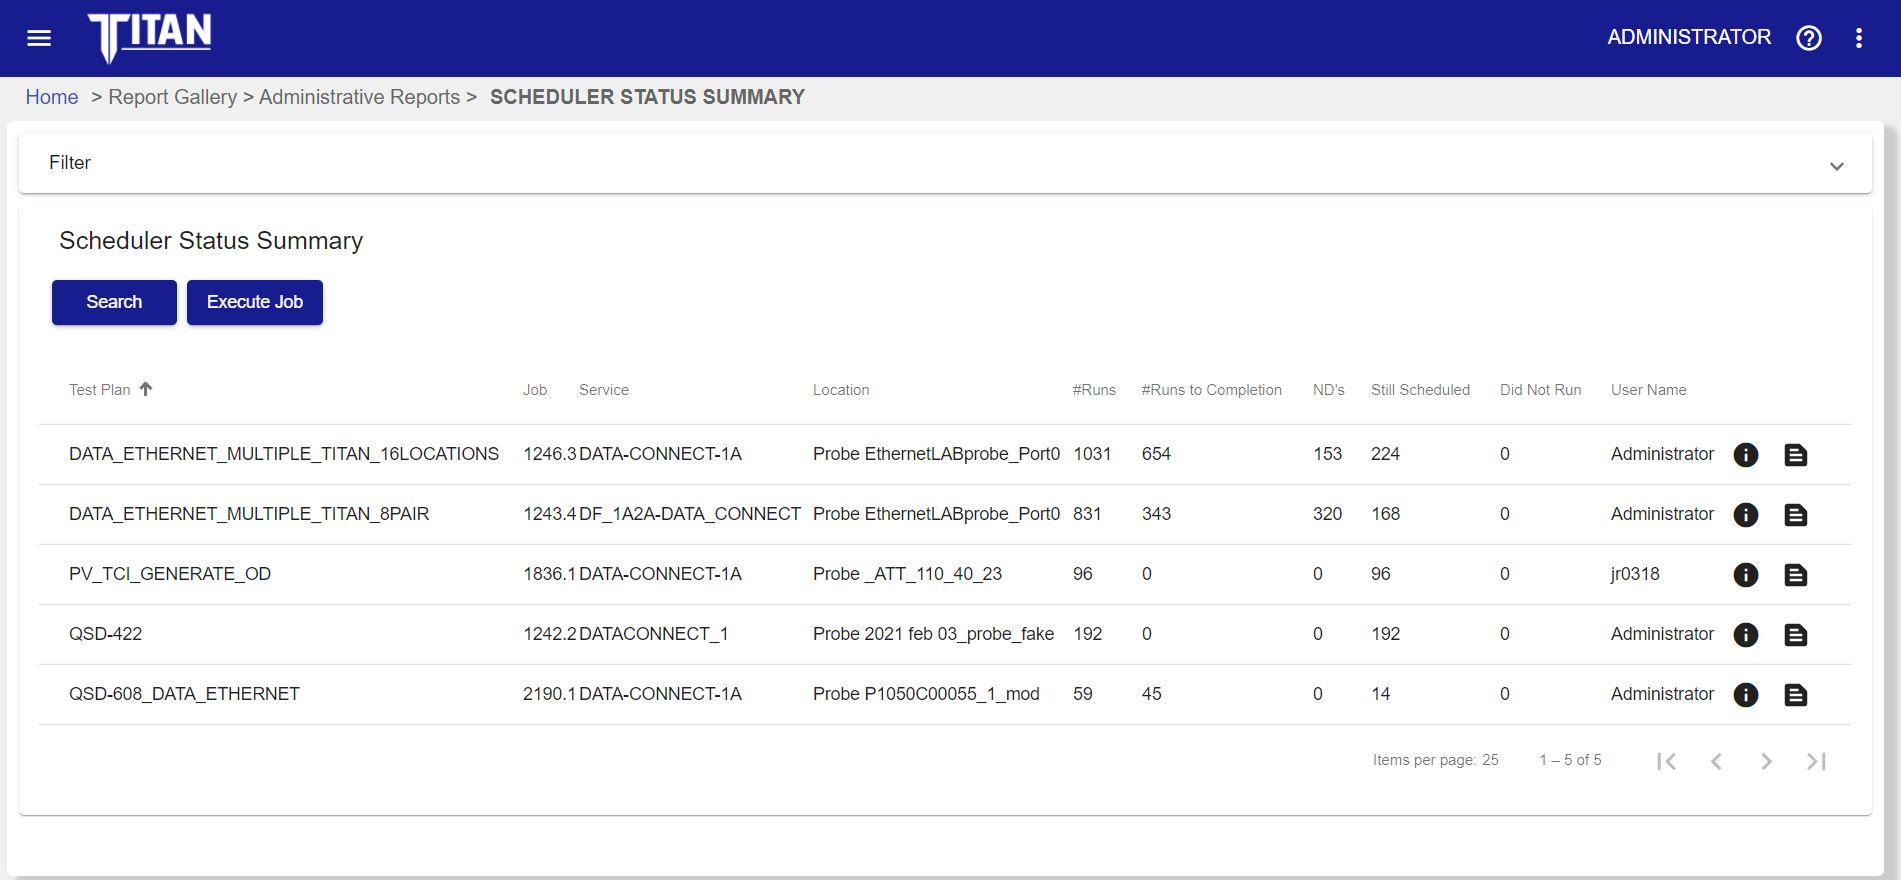The width and height of the screenshot is (1901, 880).
Task: Sort by #Runs to Completion column header
Action: point(1211,390)
